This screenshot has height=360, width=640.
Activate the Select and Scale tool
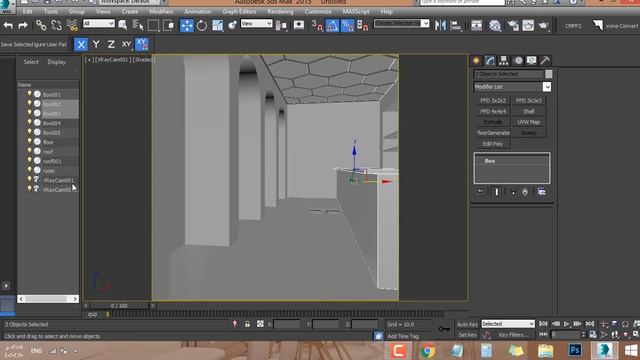[x=217, y=25]
